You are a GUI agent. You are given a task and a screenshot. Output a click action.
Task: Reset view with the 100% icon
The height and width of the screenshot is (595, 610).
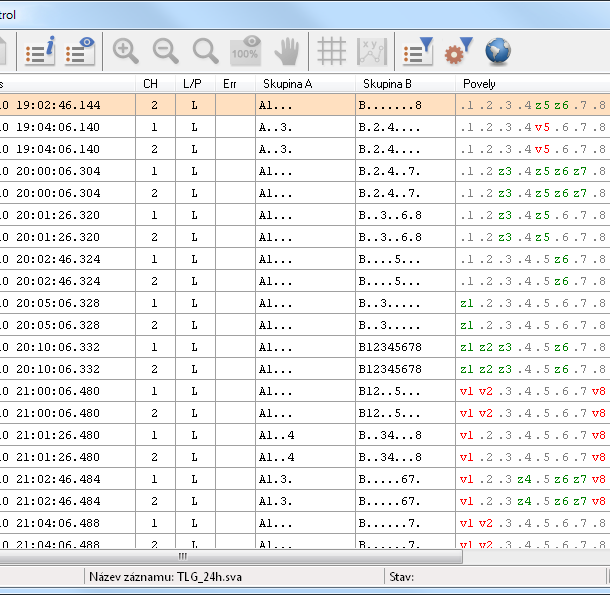[x=245, y=51]
